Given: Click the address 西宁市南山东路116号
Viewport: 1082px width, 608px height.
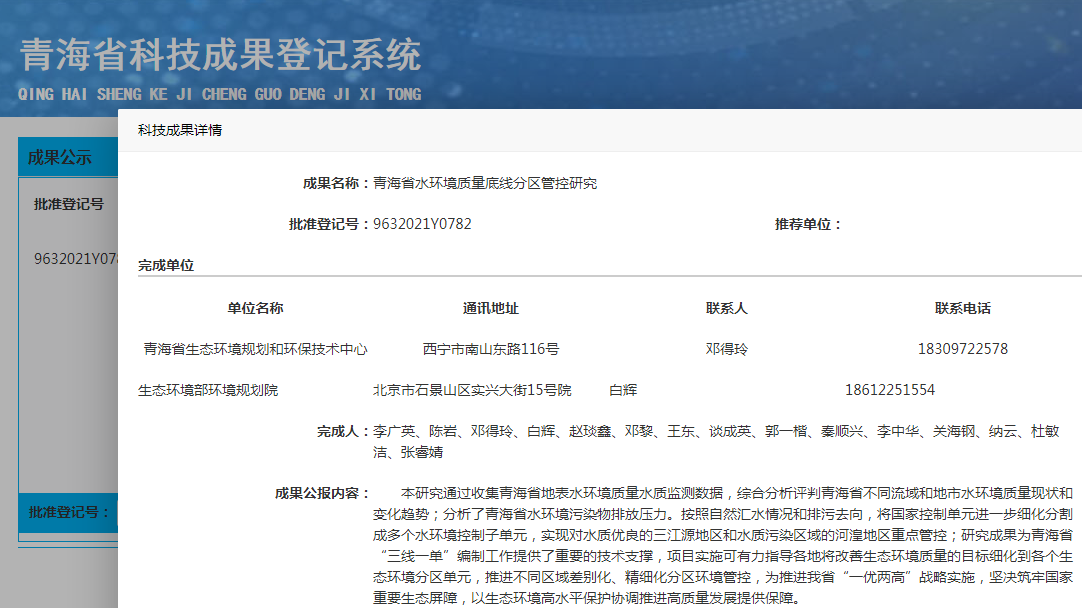Looking at the screenshot, I should click(x=490, y=349).
